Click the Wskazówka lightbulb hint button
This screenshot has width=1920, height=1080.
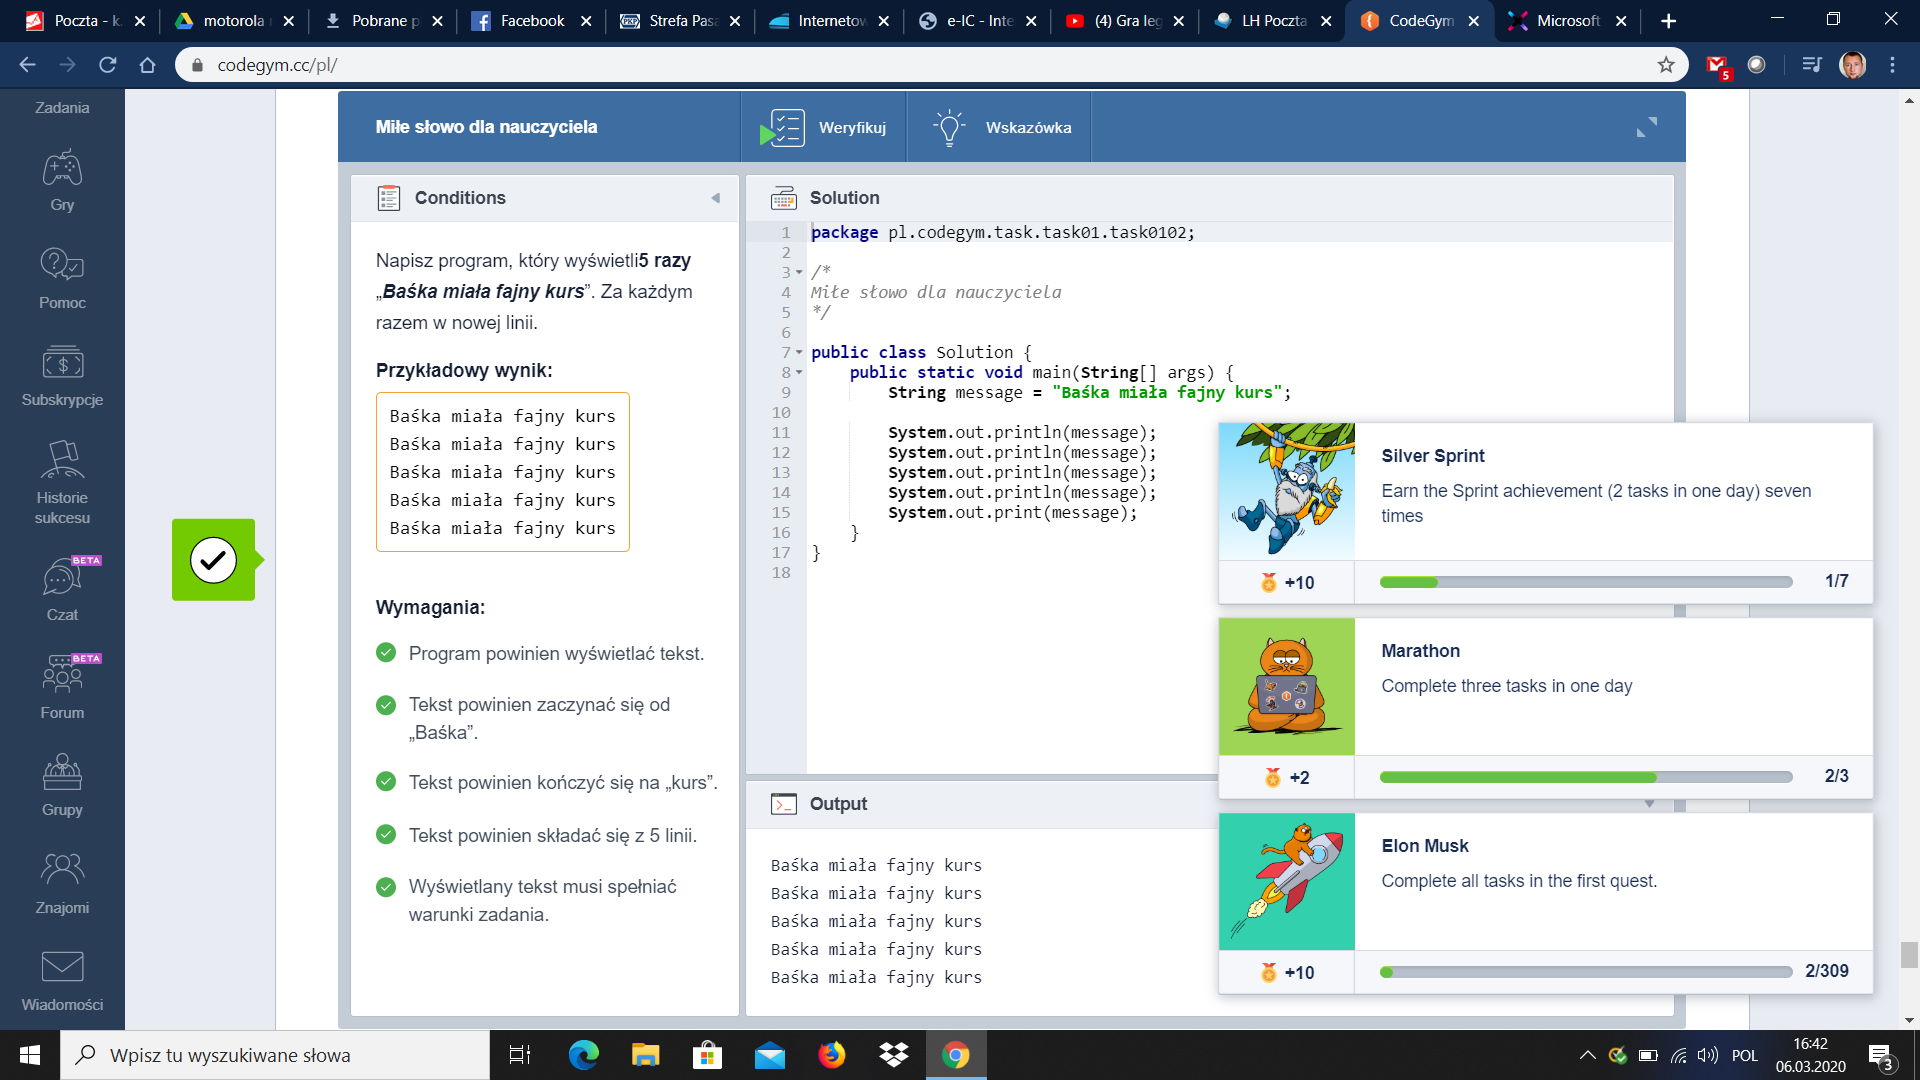coord(1000,127)
